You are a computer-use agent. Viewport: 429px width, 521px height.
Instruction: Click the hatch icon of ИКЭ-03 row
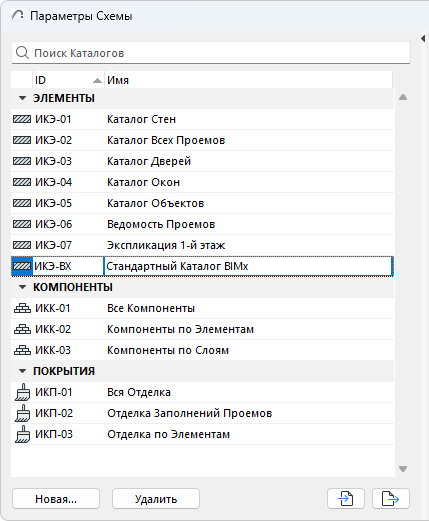22,161
